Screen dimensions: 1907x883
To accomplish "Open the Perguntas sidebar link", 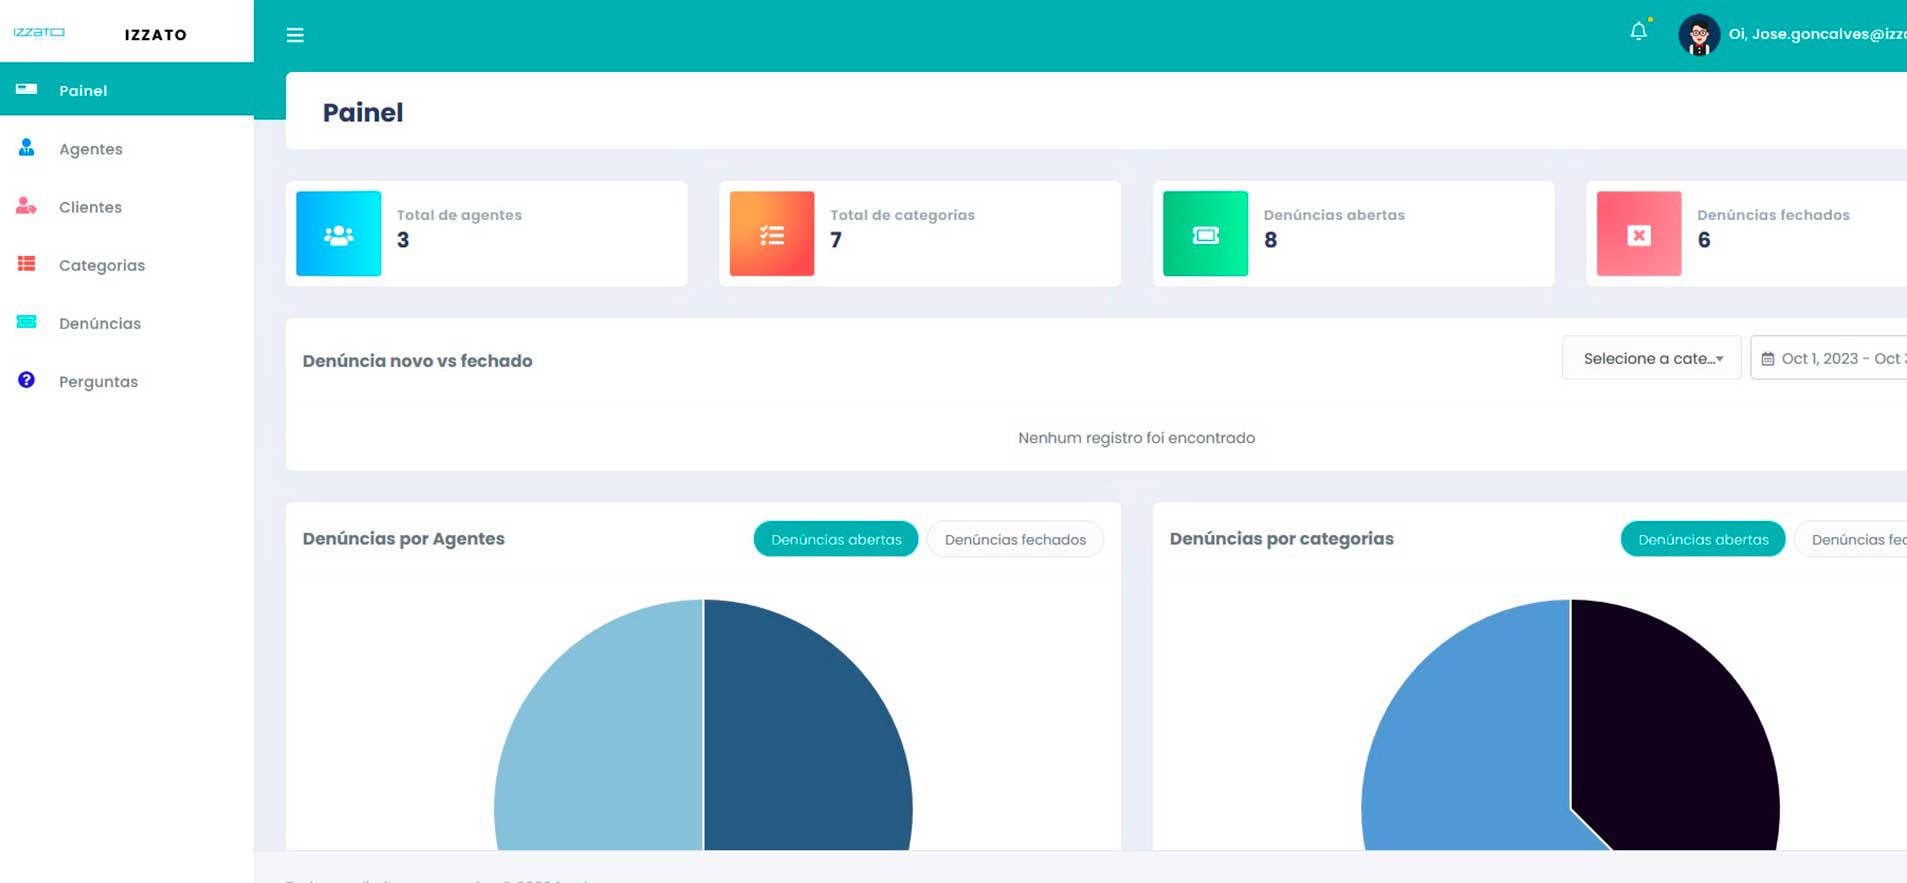I will [x=98, y=382].
